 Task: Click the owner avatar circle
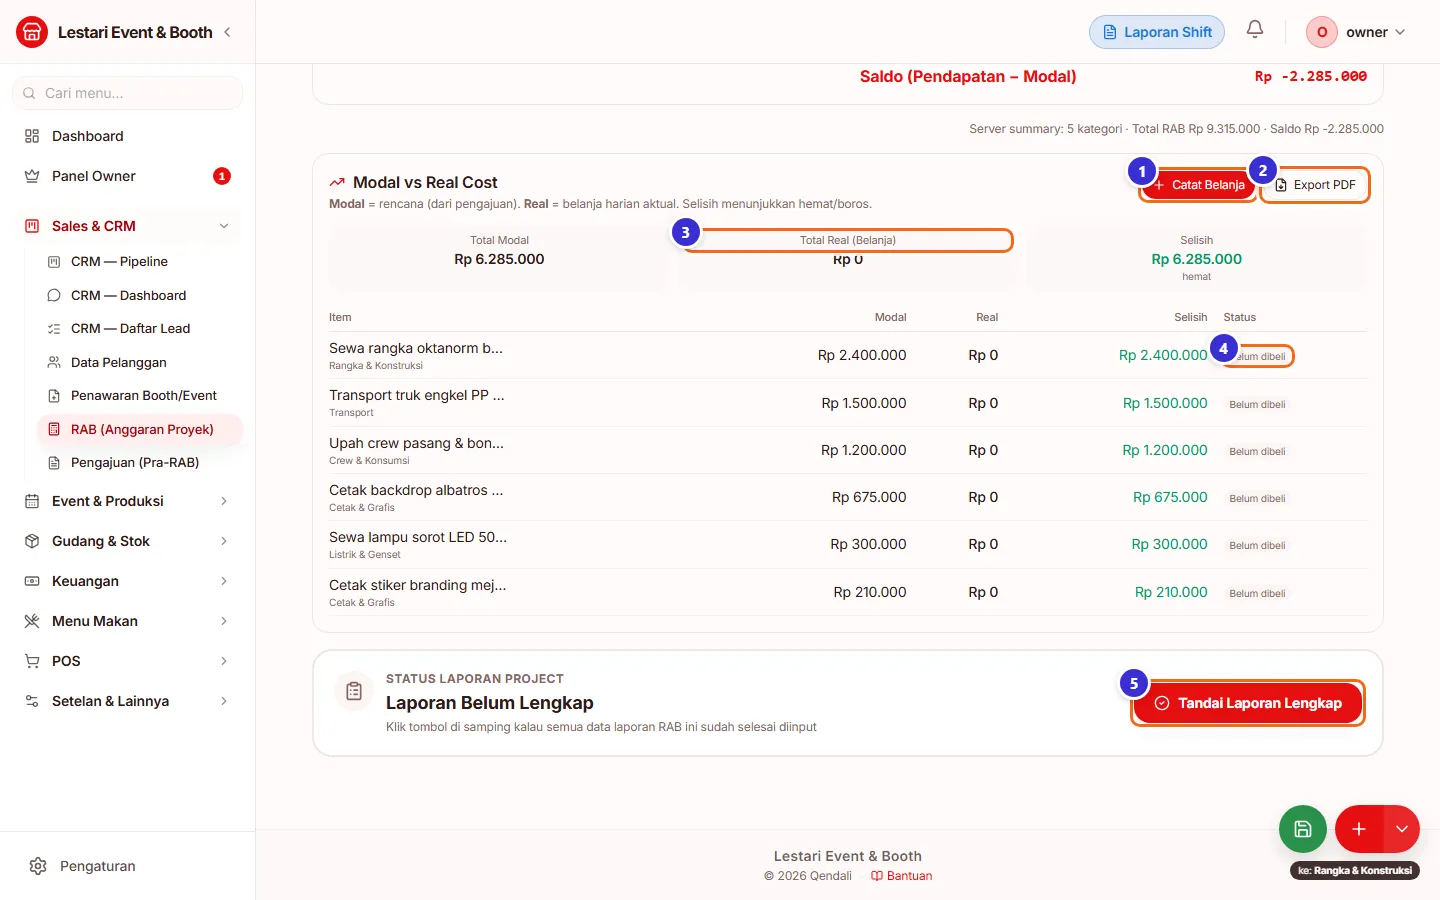tap(1322, 32)
